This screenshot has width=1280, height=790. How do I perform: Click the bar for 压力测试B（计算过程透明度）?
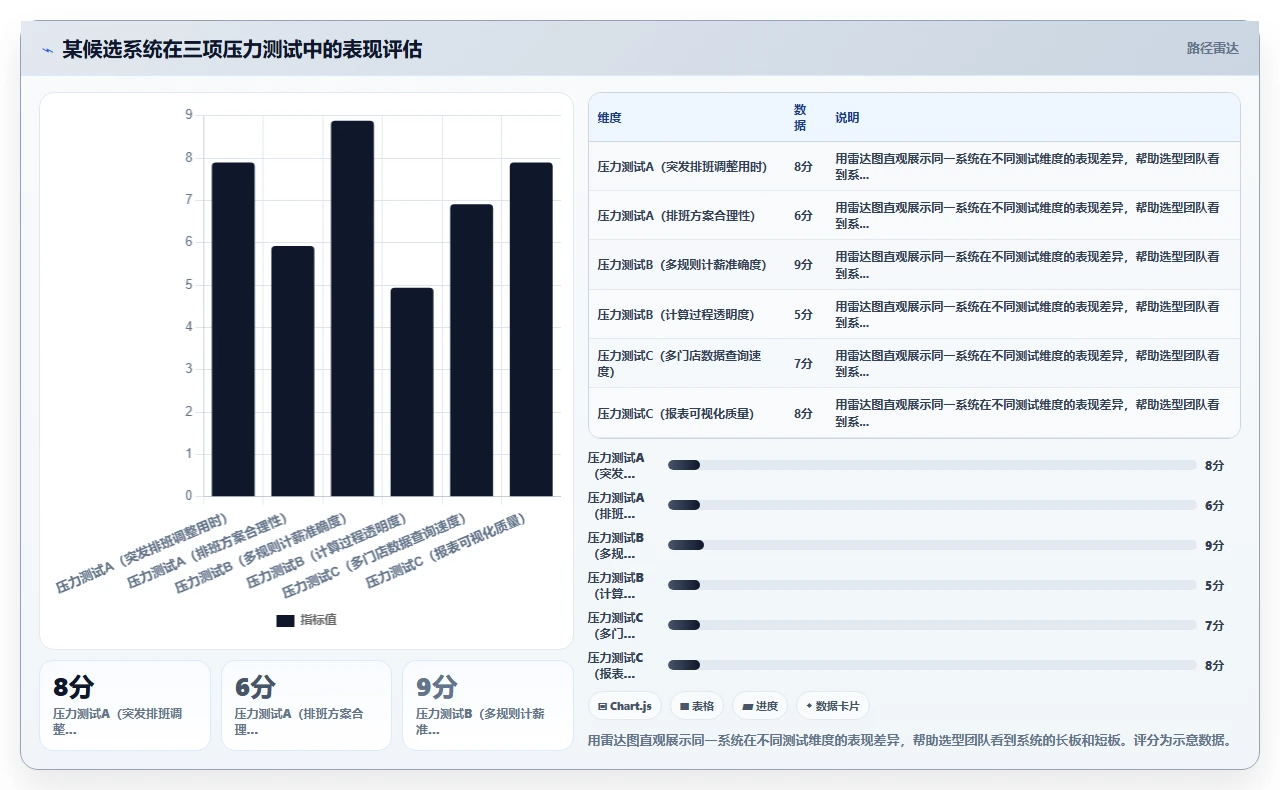[412, 392]
